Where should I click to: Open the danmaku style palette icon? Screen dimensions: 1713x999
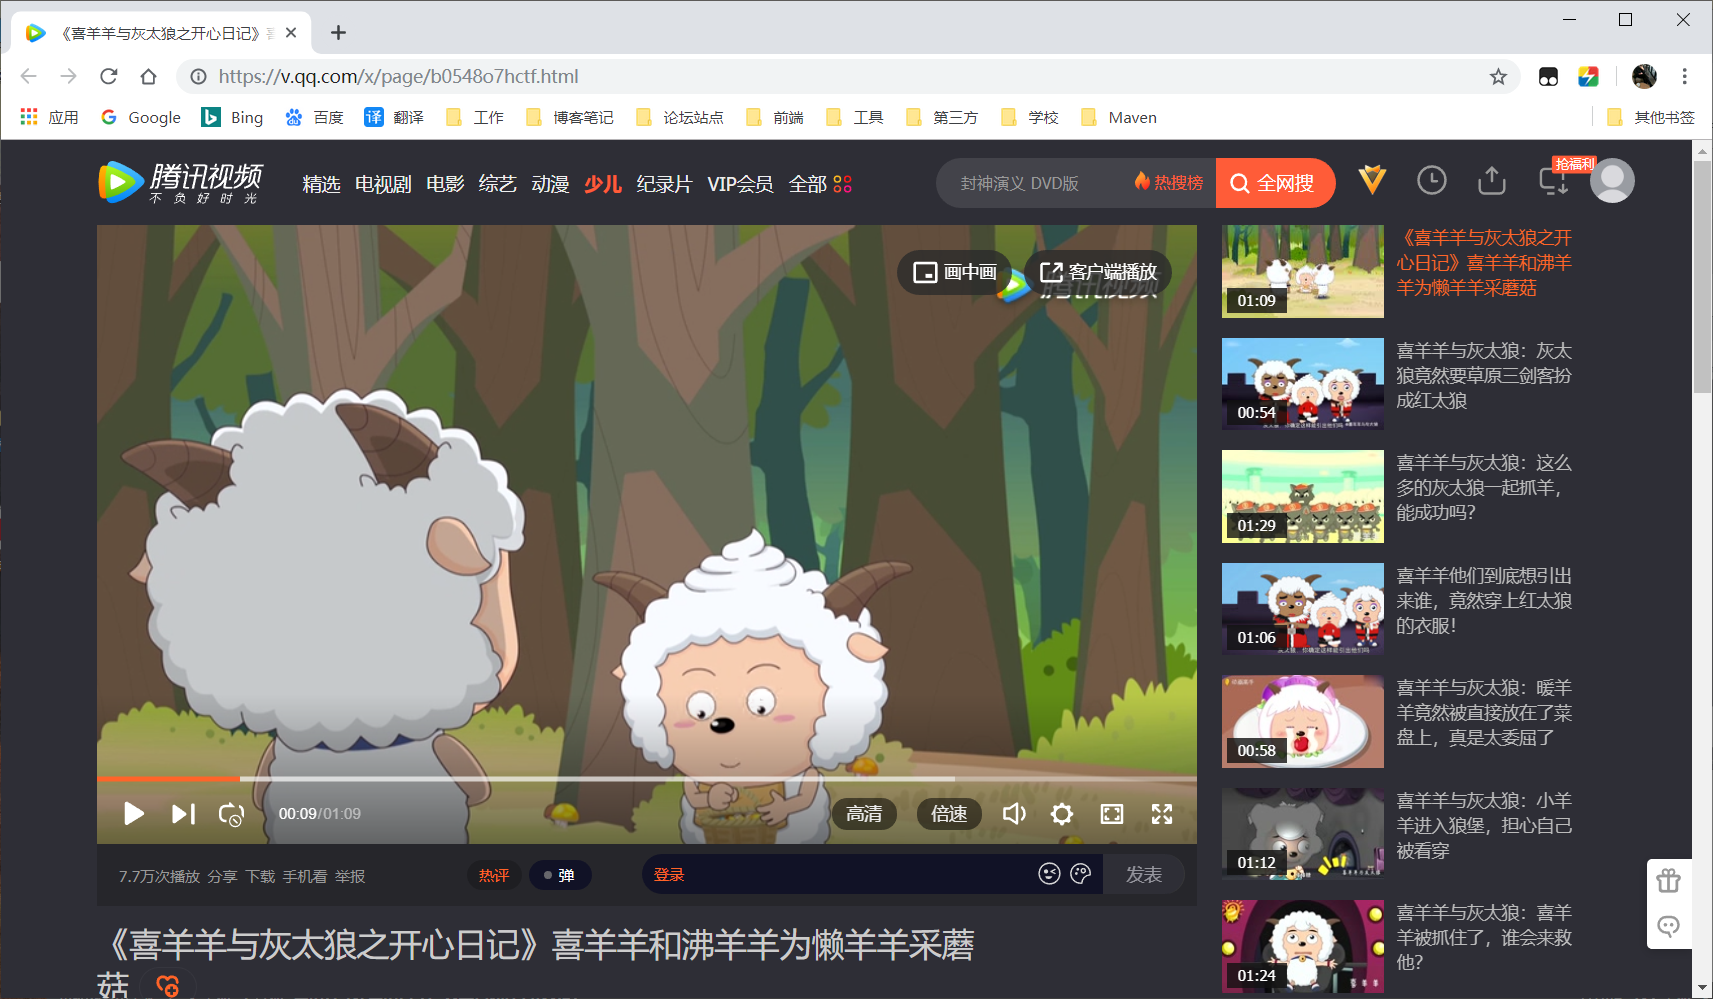[x=1081, y=874]
